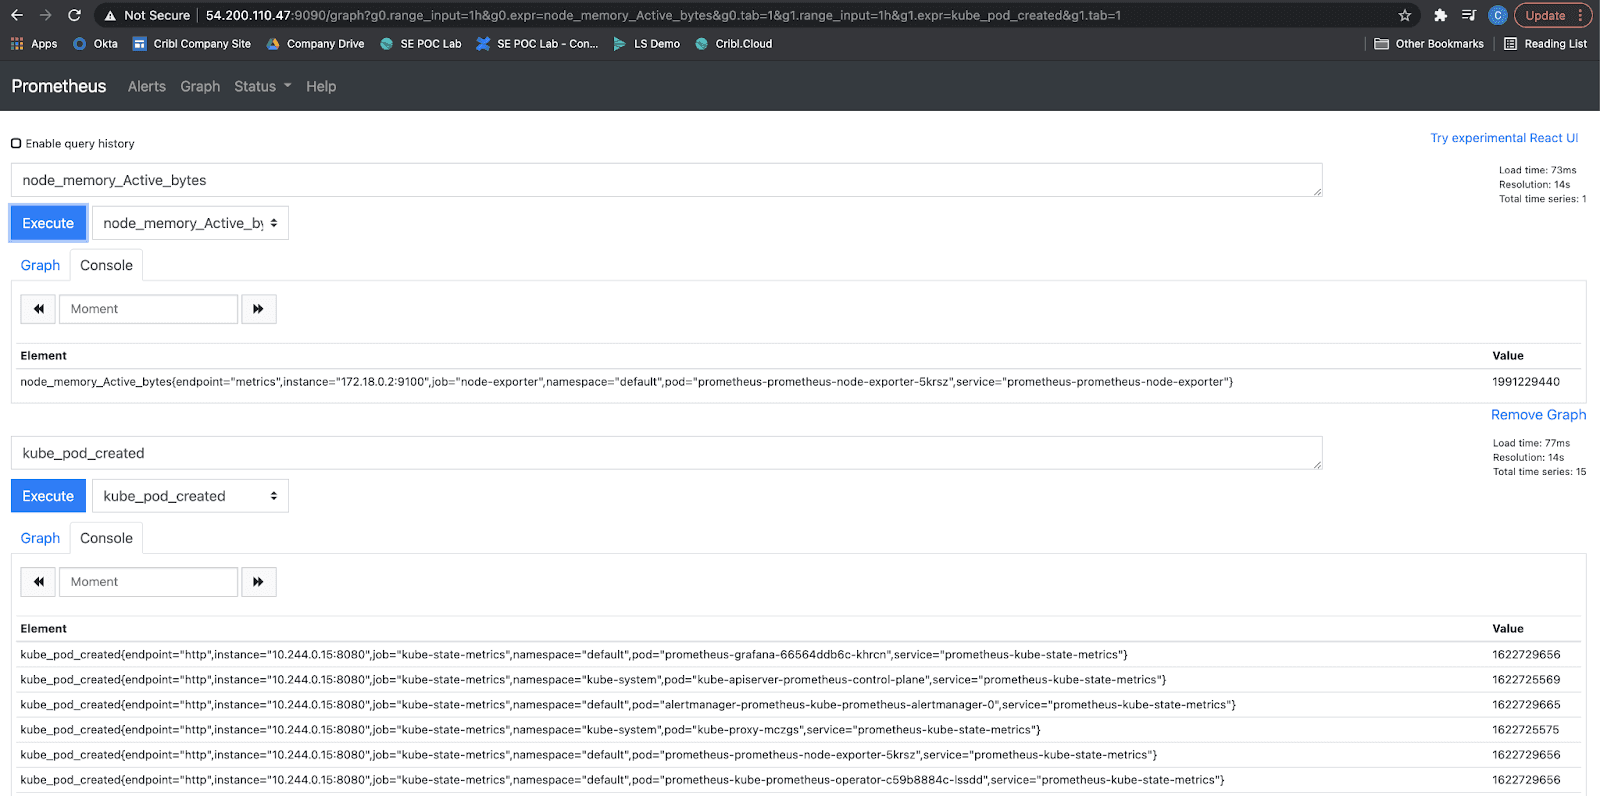Bookmark this page with the star icon
The height and width of the screenshot is (796, 1600).
[1404, 15]
